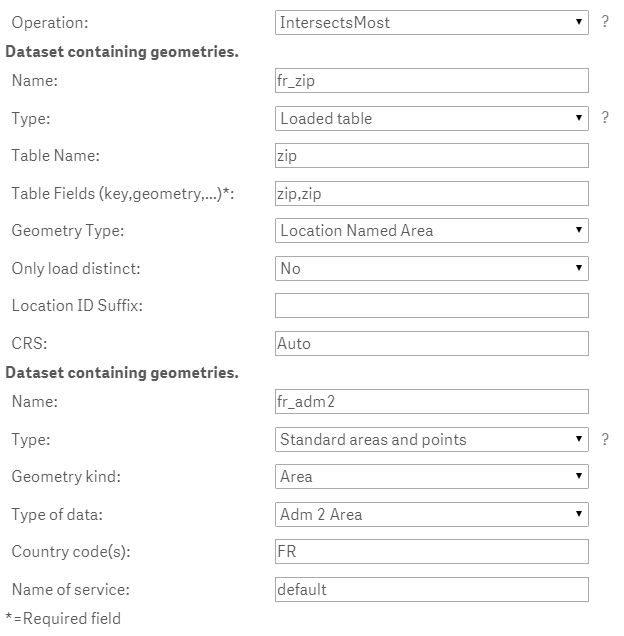
Task: Open Type dropdown showing Standard areas and points
Action: 432,439
